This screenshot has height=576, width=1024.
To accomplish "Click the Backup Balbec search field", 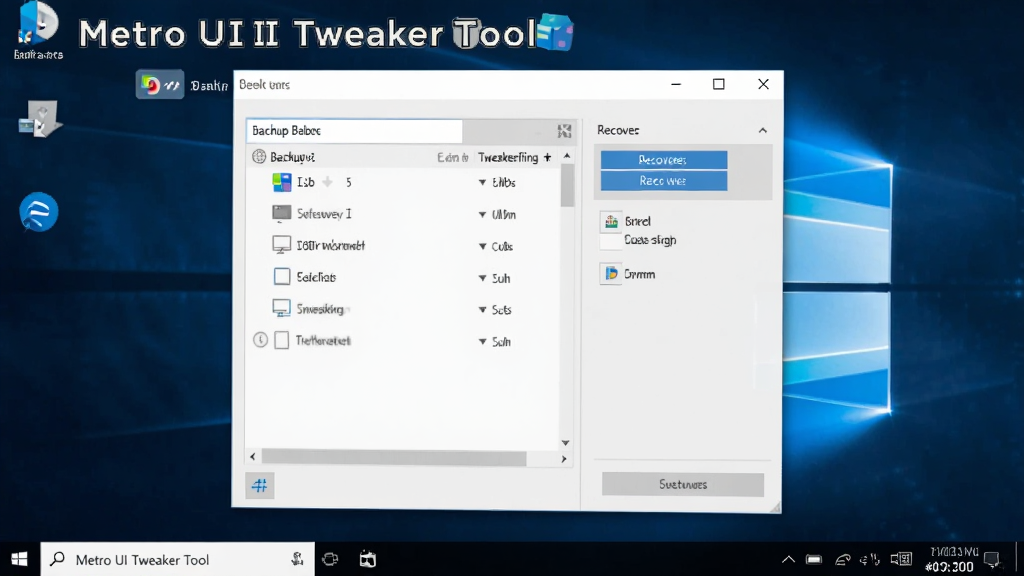I will [x=354, y=131].
